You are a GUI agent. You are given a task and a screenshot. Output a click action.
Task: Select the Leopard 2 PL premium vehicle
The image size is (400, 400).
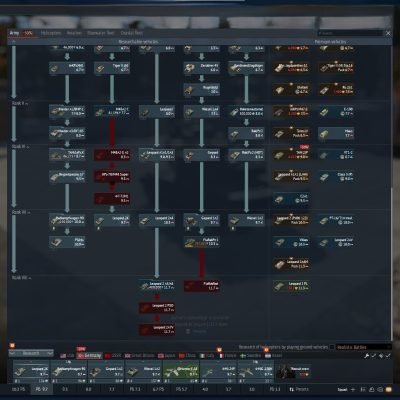click(x=292, y=286)
